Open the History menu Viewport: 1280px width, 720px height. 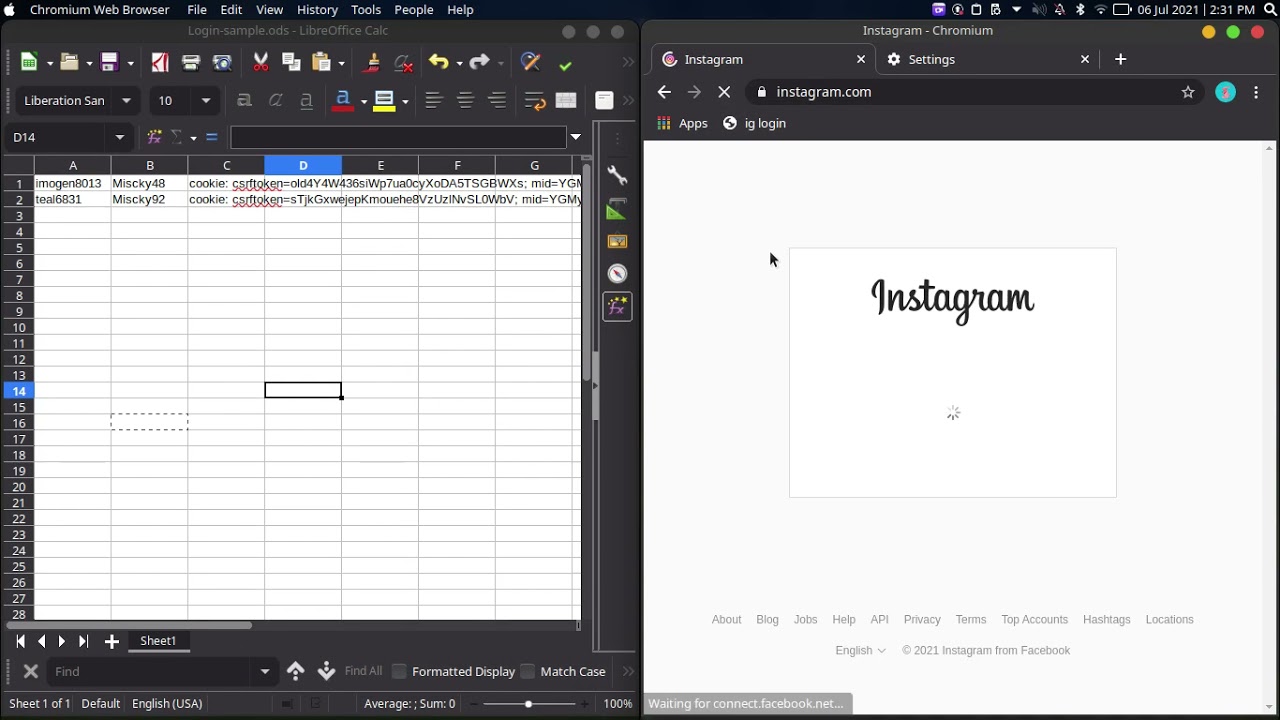(317, 9)
